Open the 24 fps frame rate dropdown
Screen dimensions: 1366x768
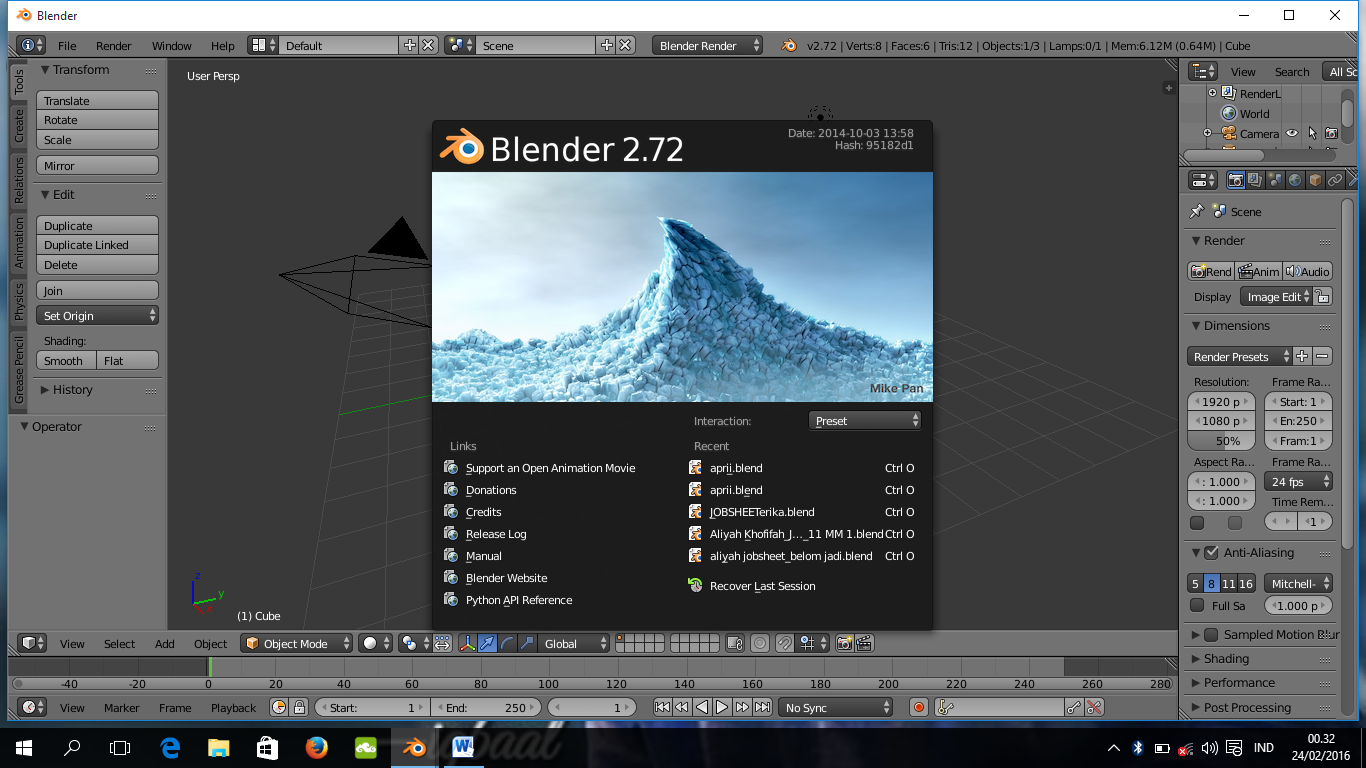[x=1298, y=481]
